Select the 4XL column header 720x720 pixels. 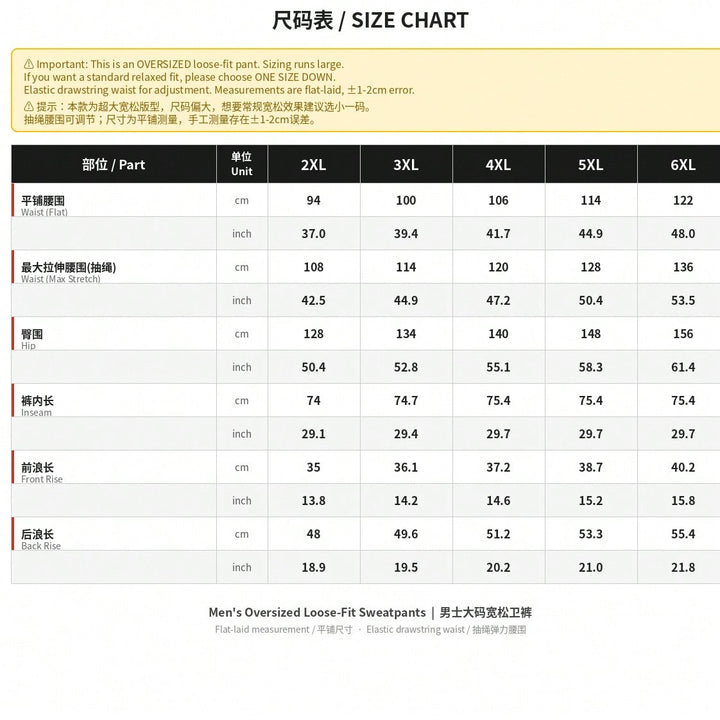pyautogui.click(x=498, y=164)
